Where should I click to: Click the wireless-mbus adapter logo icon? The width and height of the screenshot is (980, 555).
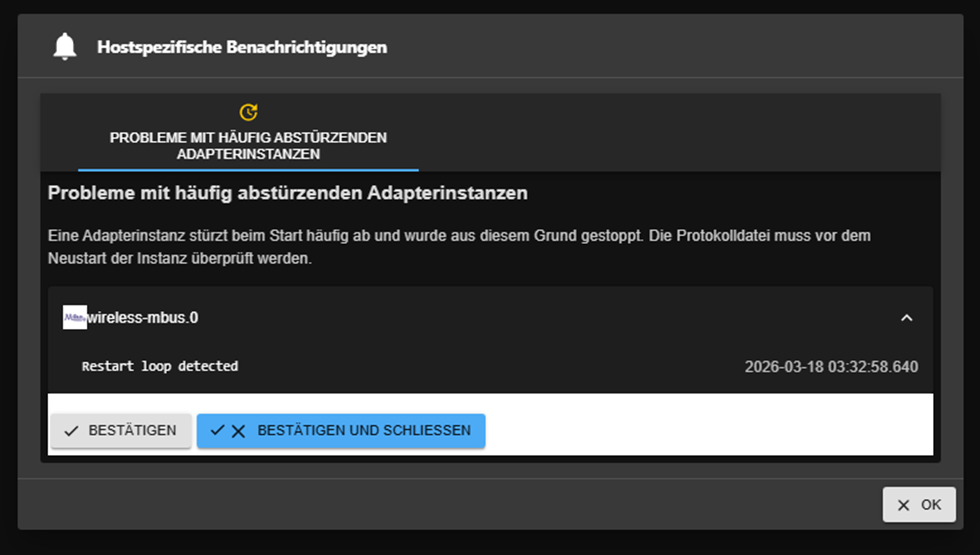pyautogui.click(x=75, y=317)
